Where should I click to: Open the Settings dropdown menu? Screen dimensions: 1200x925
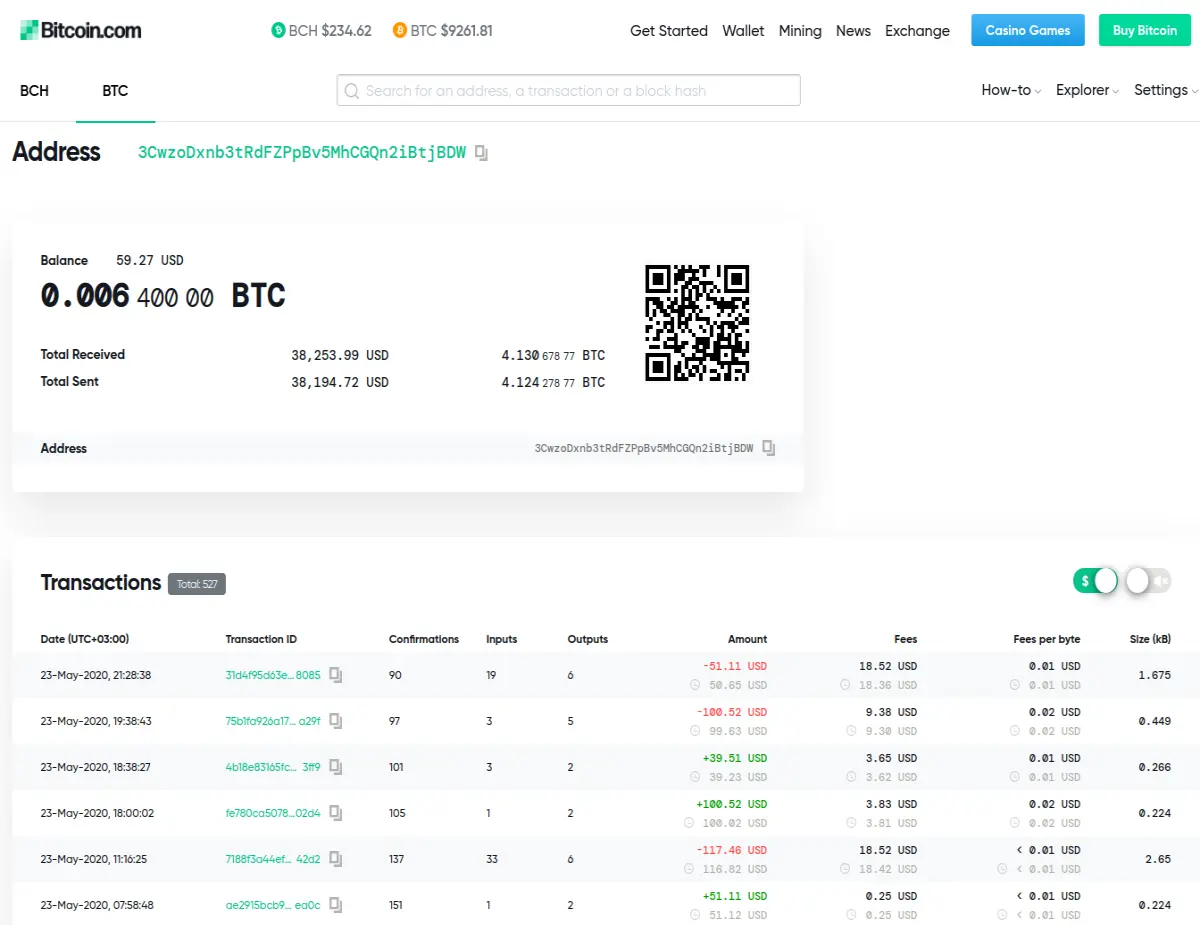1166,90
